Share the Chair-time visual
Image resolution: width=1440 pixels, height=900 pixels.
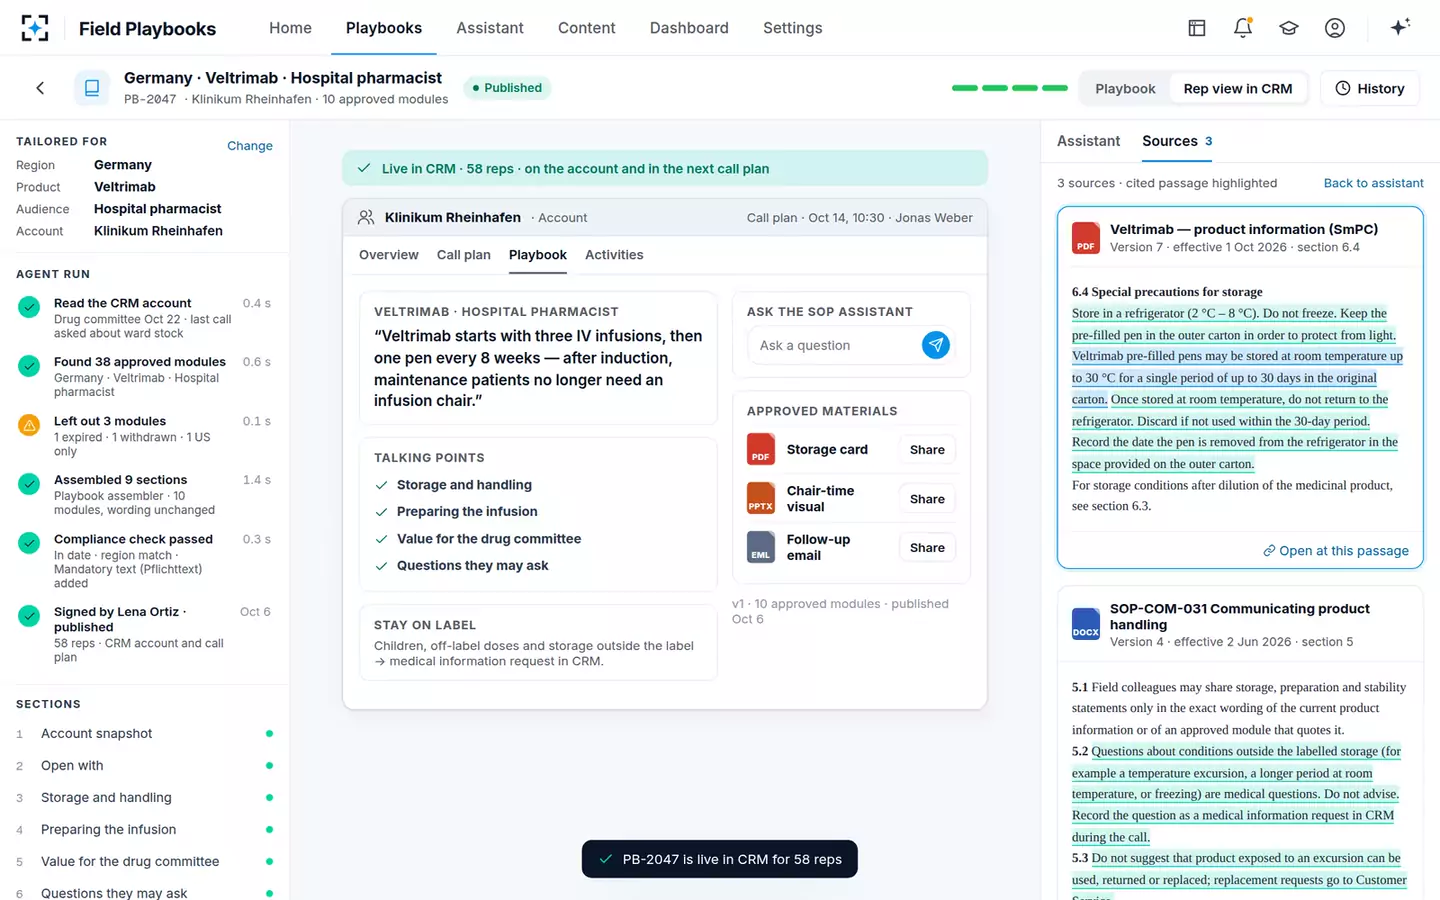[927, 499]
